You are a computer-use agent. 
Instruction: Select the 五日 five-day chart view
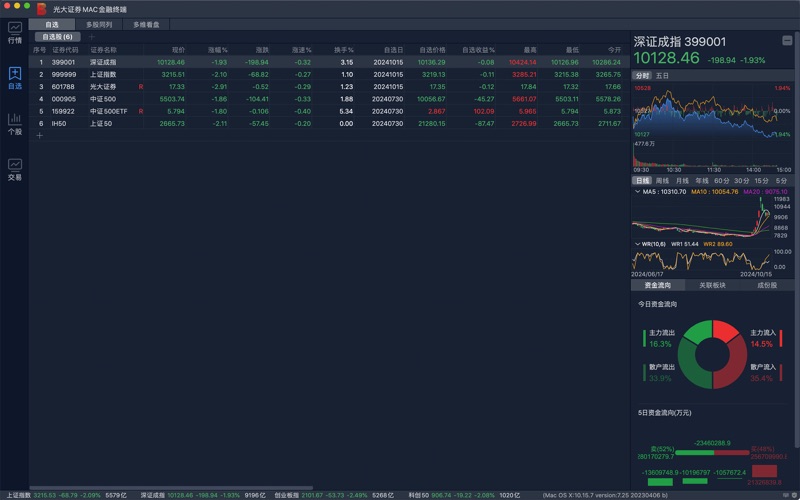coord(663,75)
